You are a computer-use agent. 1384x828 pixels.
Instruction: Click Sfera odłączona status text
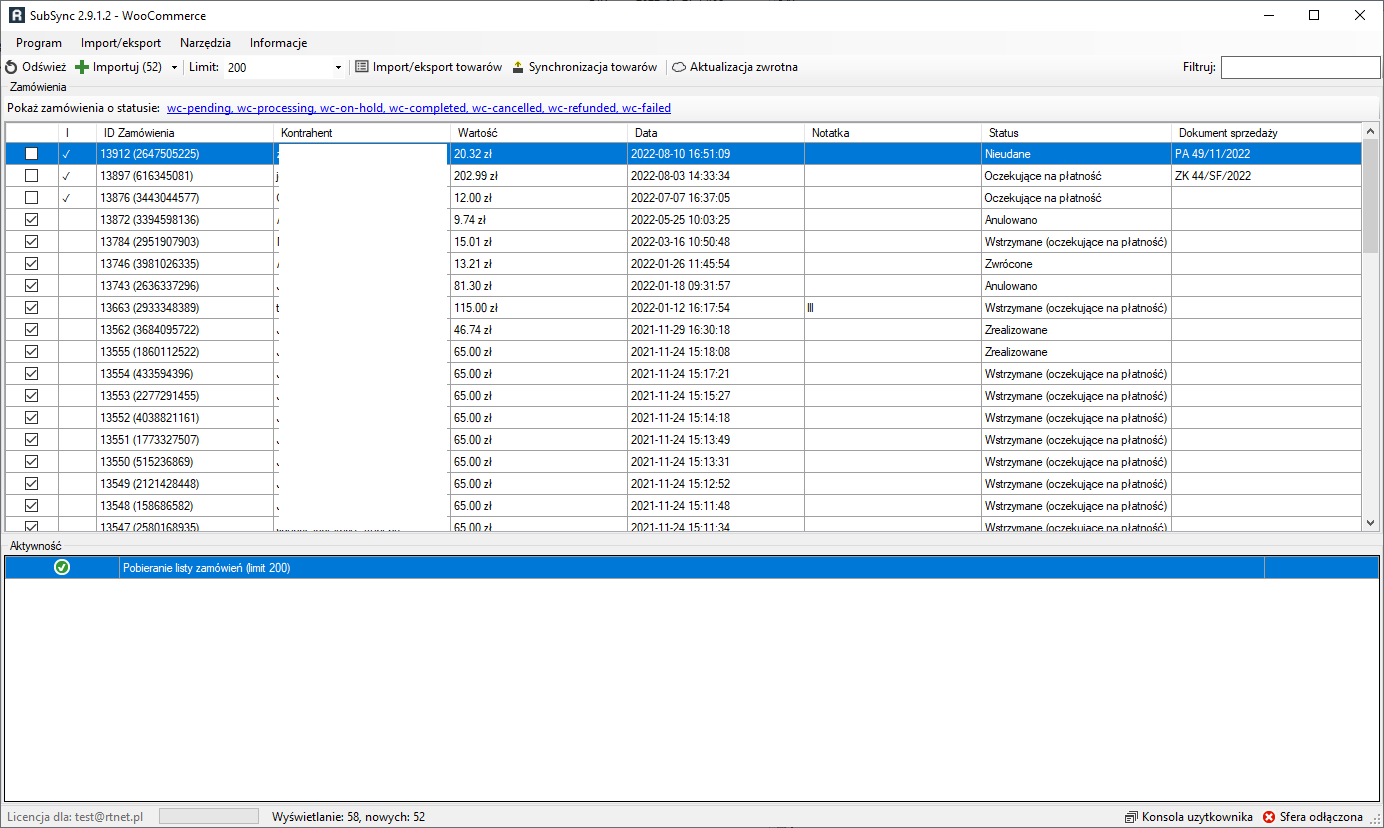1321,817
